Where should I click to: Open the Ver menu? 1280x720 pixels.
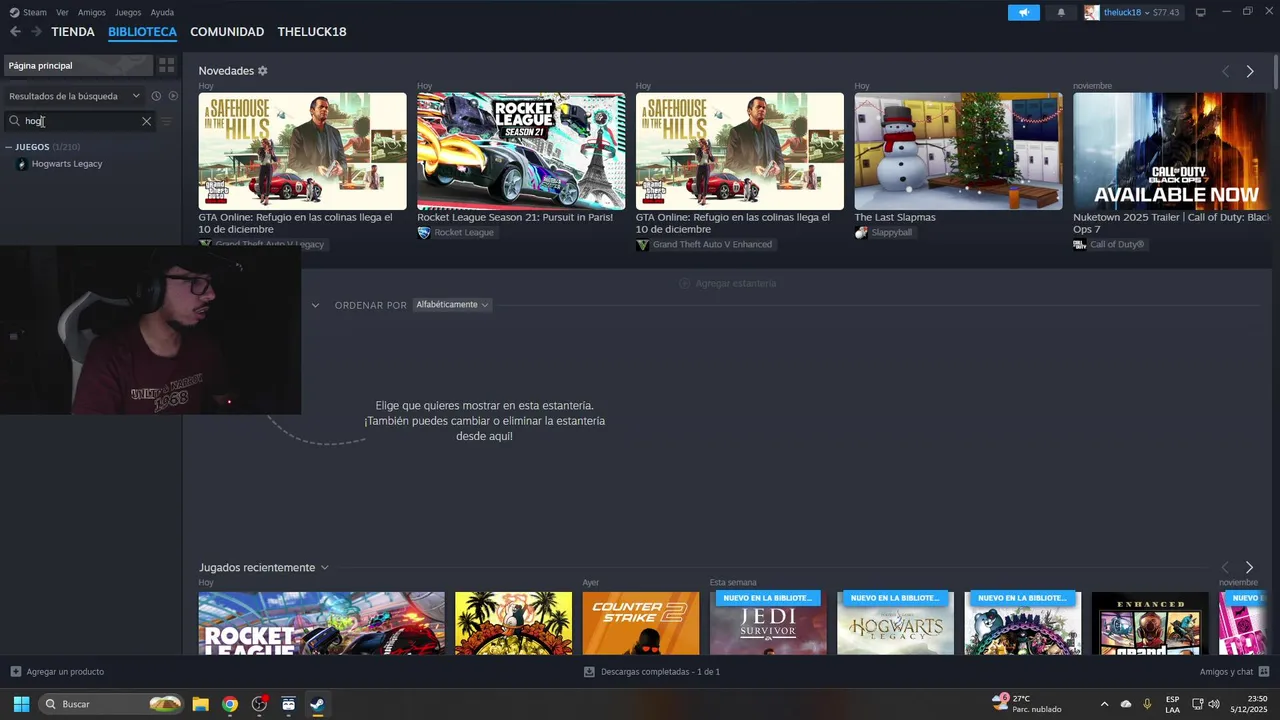tap(62, 13)
